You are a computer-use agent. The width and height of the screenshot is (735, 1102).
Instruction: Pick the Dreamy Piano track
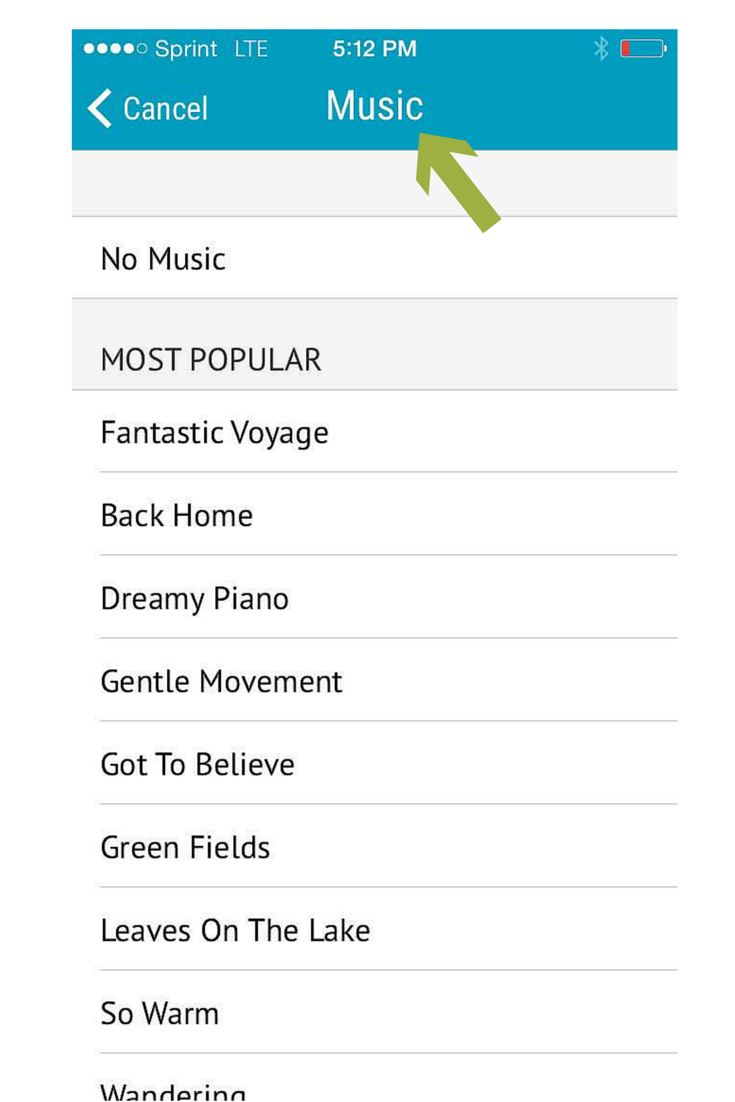tap(375, 597)
